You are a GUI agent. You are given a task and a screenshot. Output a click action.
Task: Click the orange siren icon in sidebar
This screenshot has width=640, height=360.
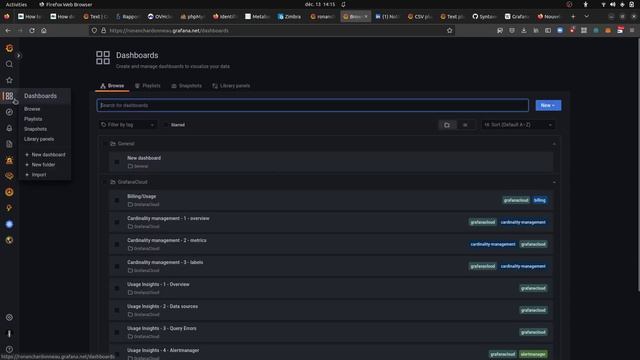(9, 160)
